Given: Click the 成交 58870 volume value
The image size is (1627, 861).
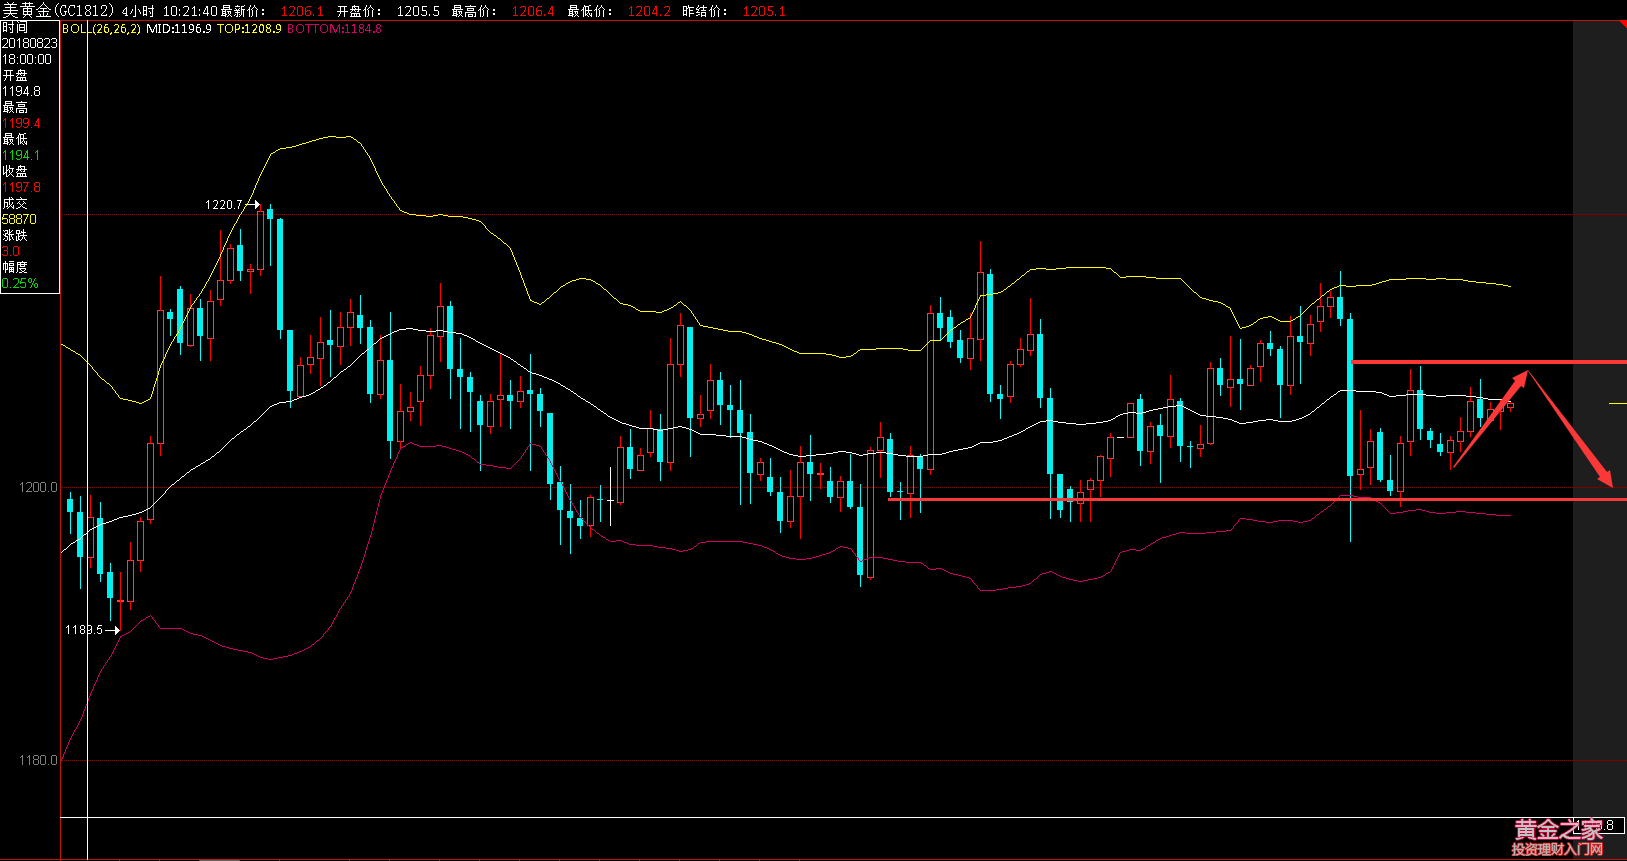Looking at the screenshot, I should (x=19, y=220).
